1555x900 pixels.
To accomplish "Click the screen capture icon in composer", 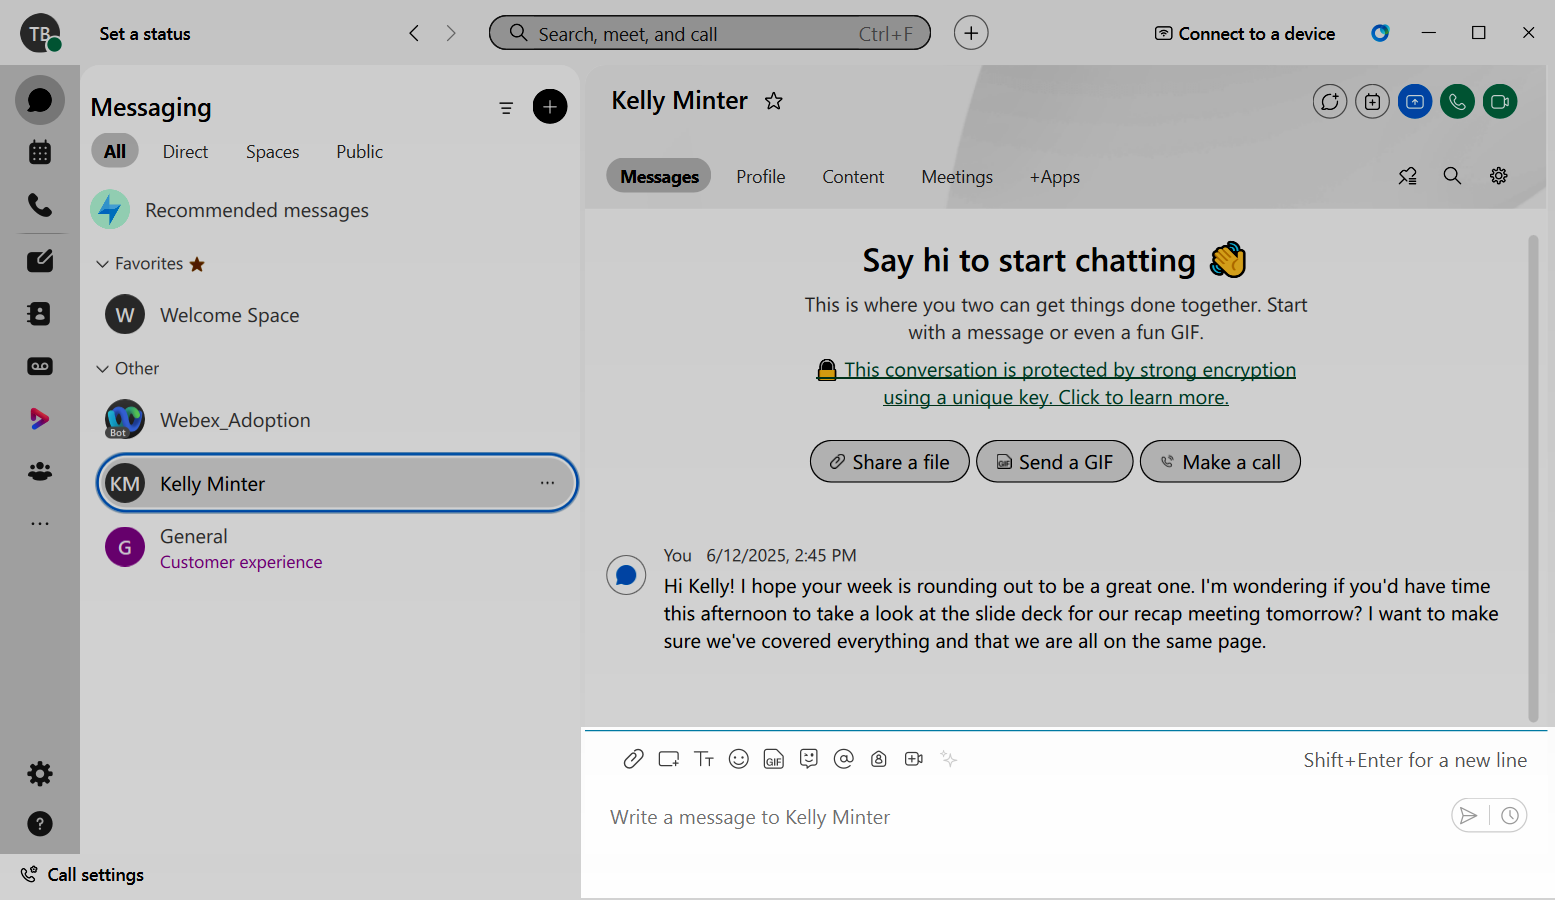I will pyautogui.click(x=669, y=759).
